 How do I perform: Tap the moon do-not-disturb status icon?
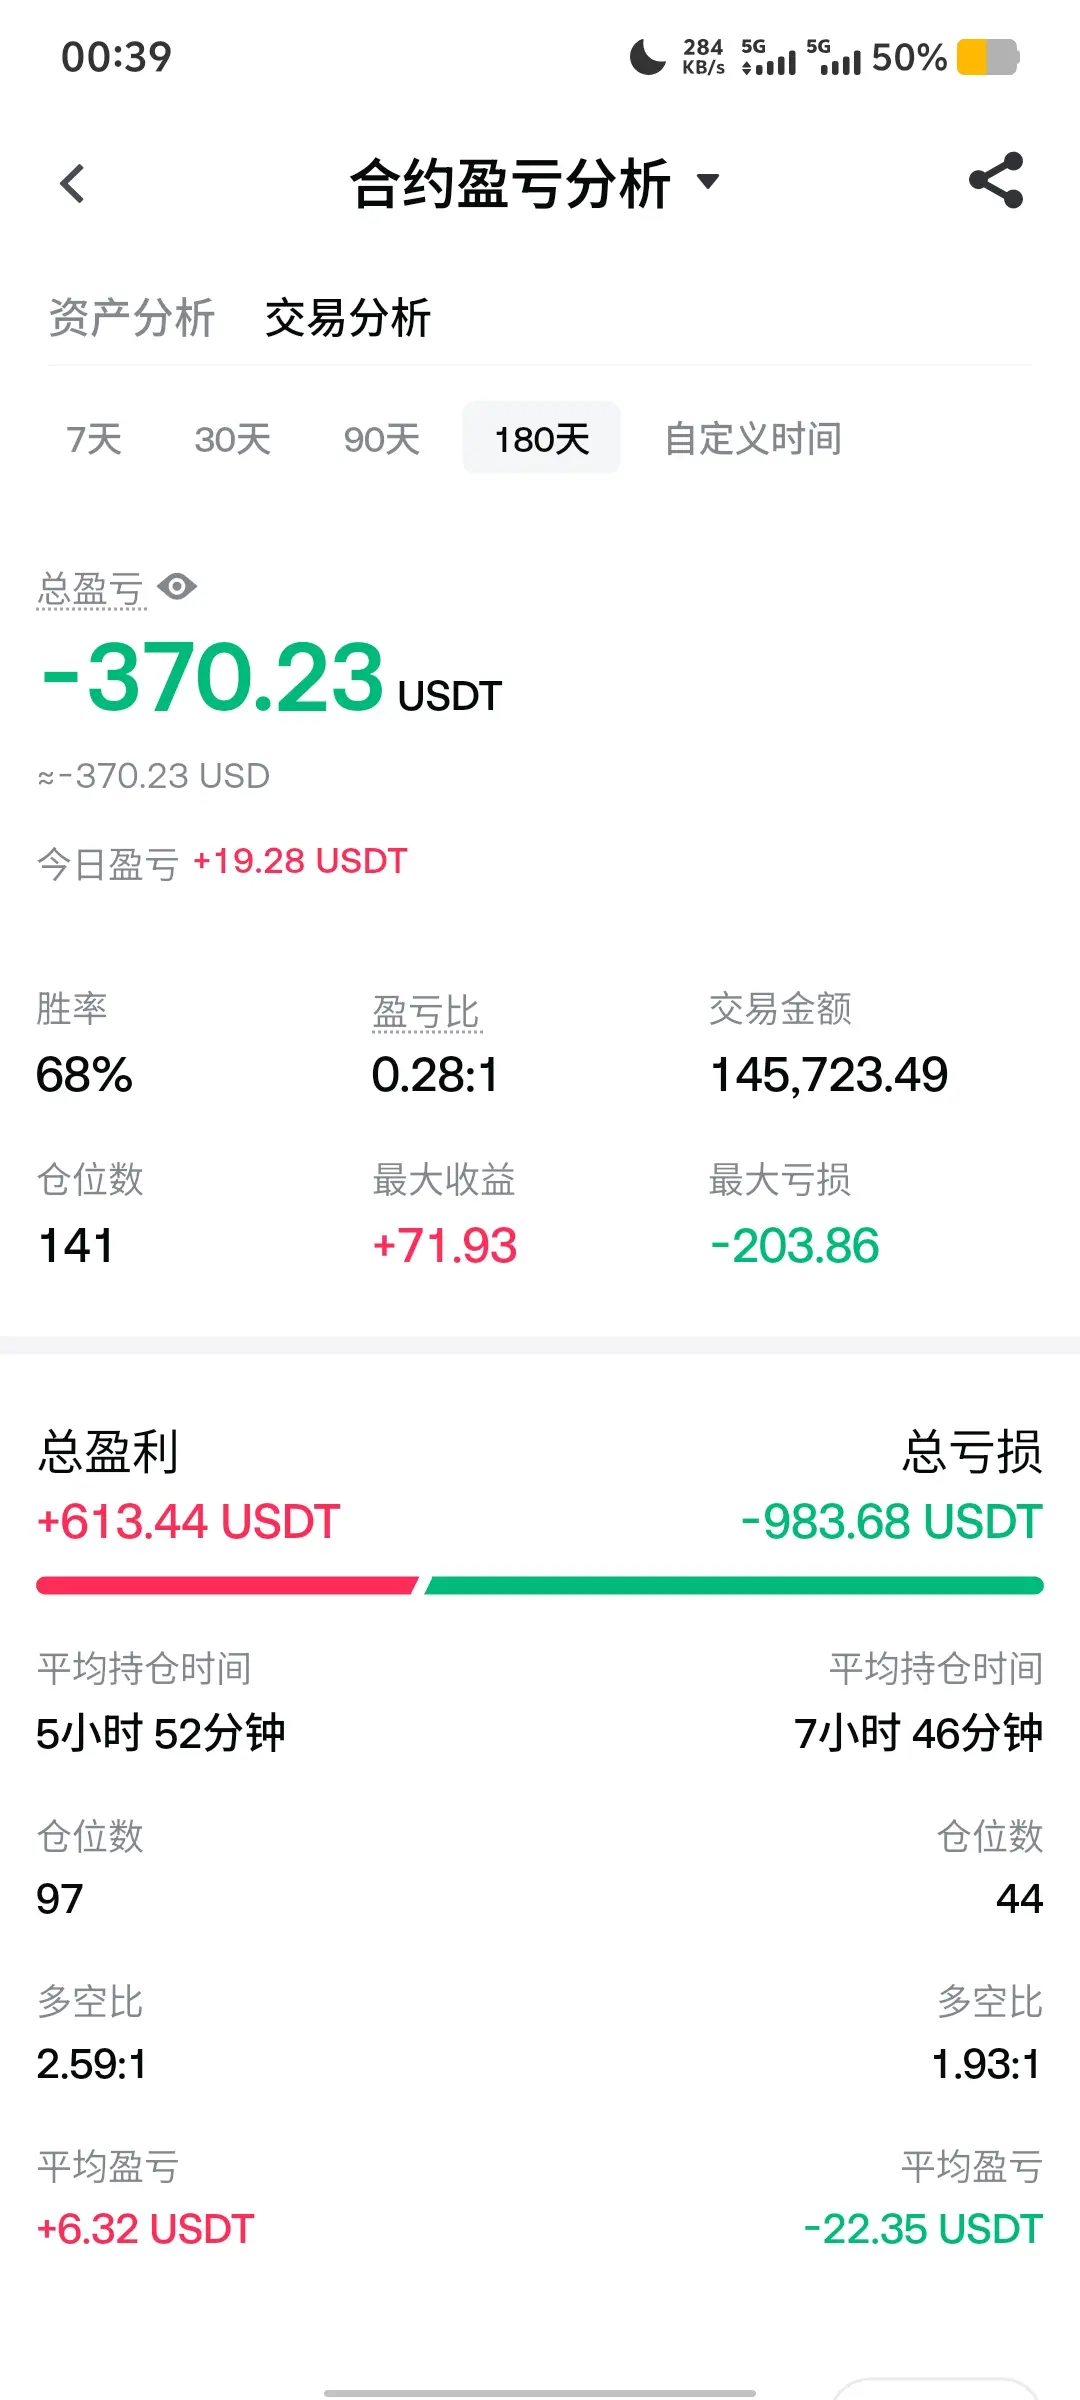[647, 57]
